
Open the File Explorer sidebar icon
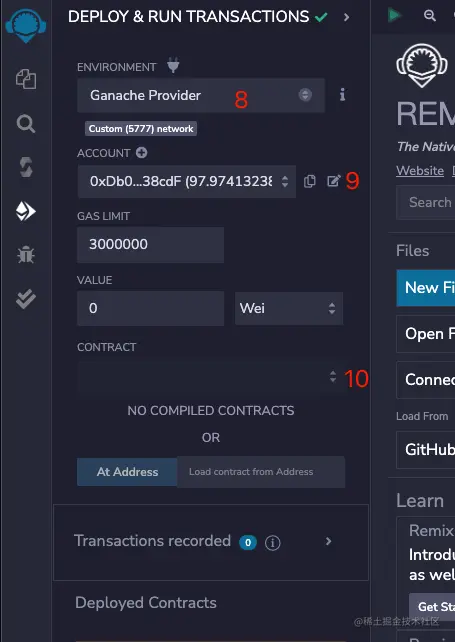click(26, 79)
